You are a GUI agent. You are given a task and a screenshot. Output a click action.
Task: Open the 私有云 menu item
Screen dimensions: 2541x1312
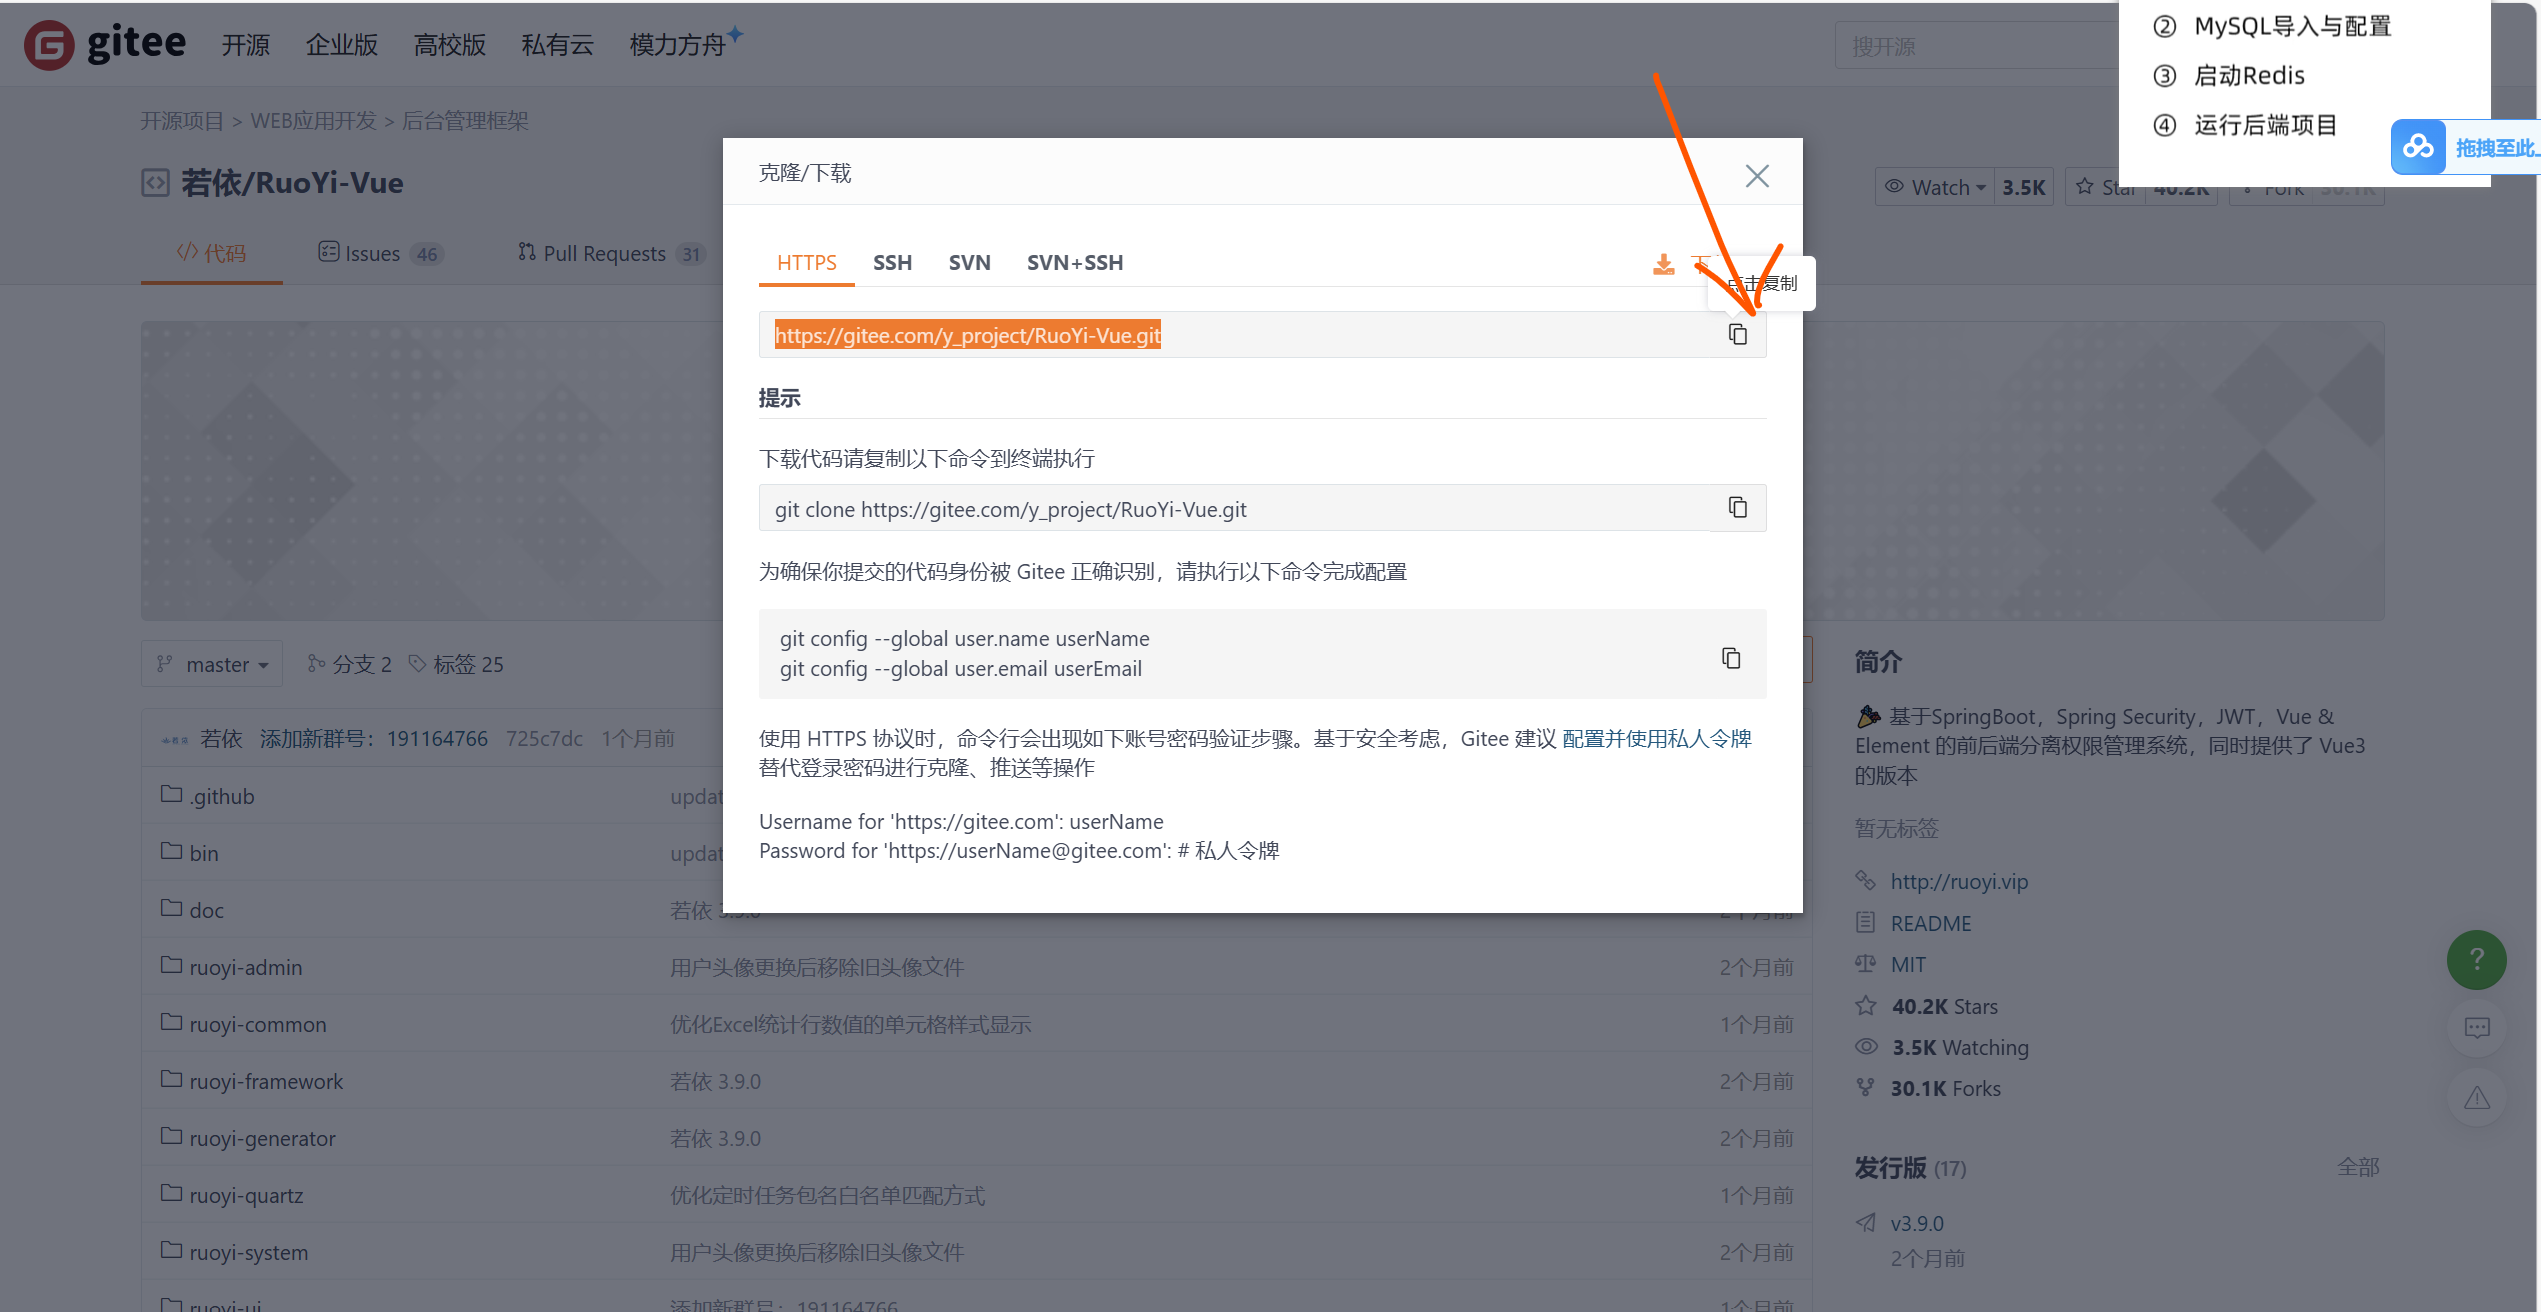tap(558, 45)
